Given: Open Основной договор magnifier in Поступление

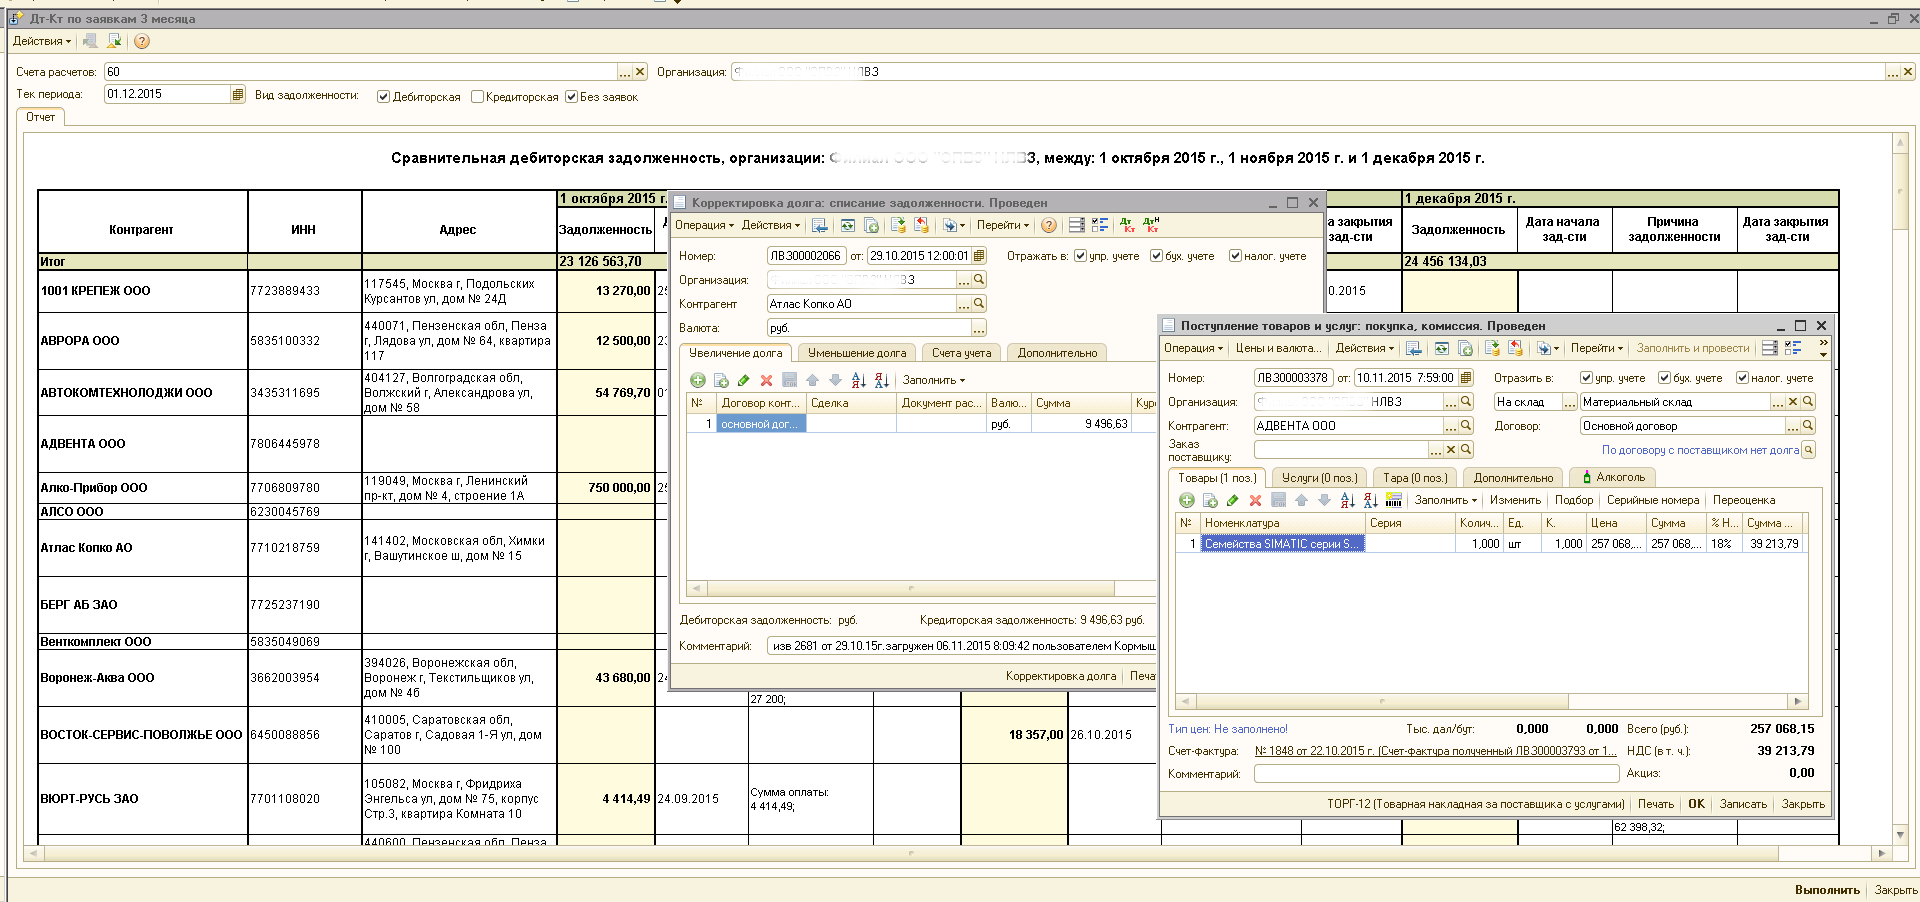Looking at the screenshot, I should click(x=1808, y=426).
